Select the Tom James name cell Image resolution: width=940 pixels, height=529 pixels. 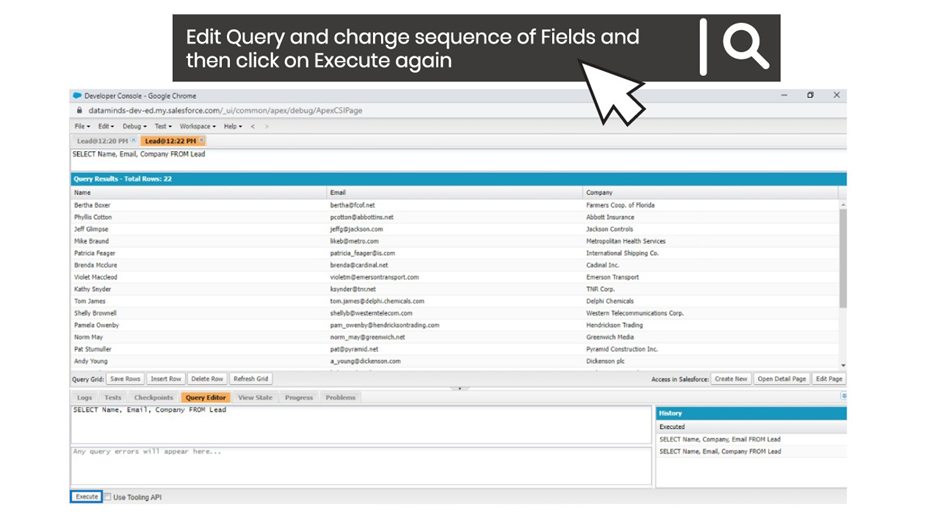[198, 301]
